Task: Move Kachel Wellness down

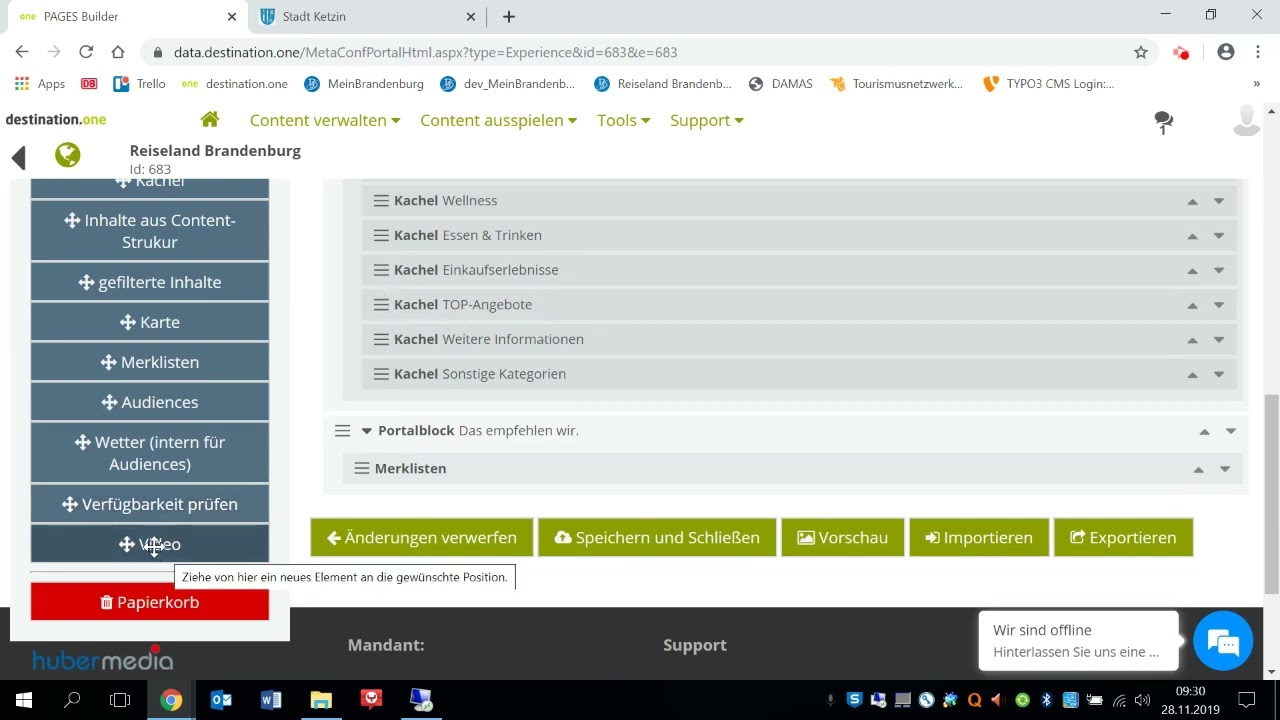Action: coord(1219,201)
